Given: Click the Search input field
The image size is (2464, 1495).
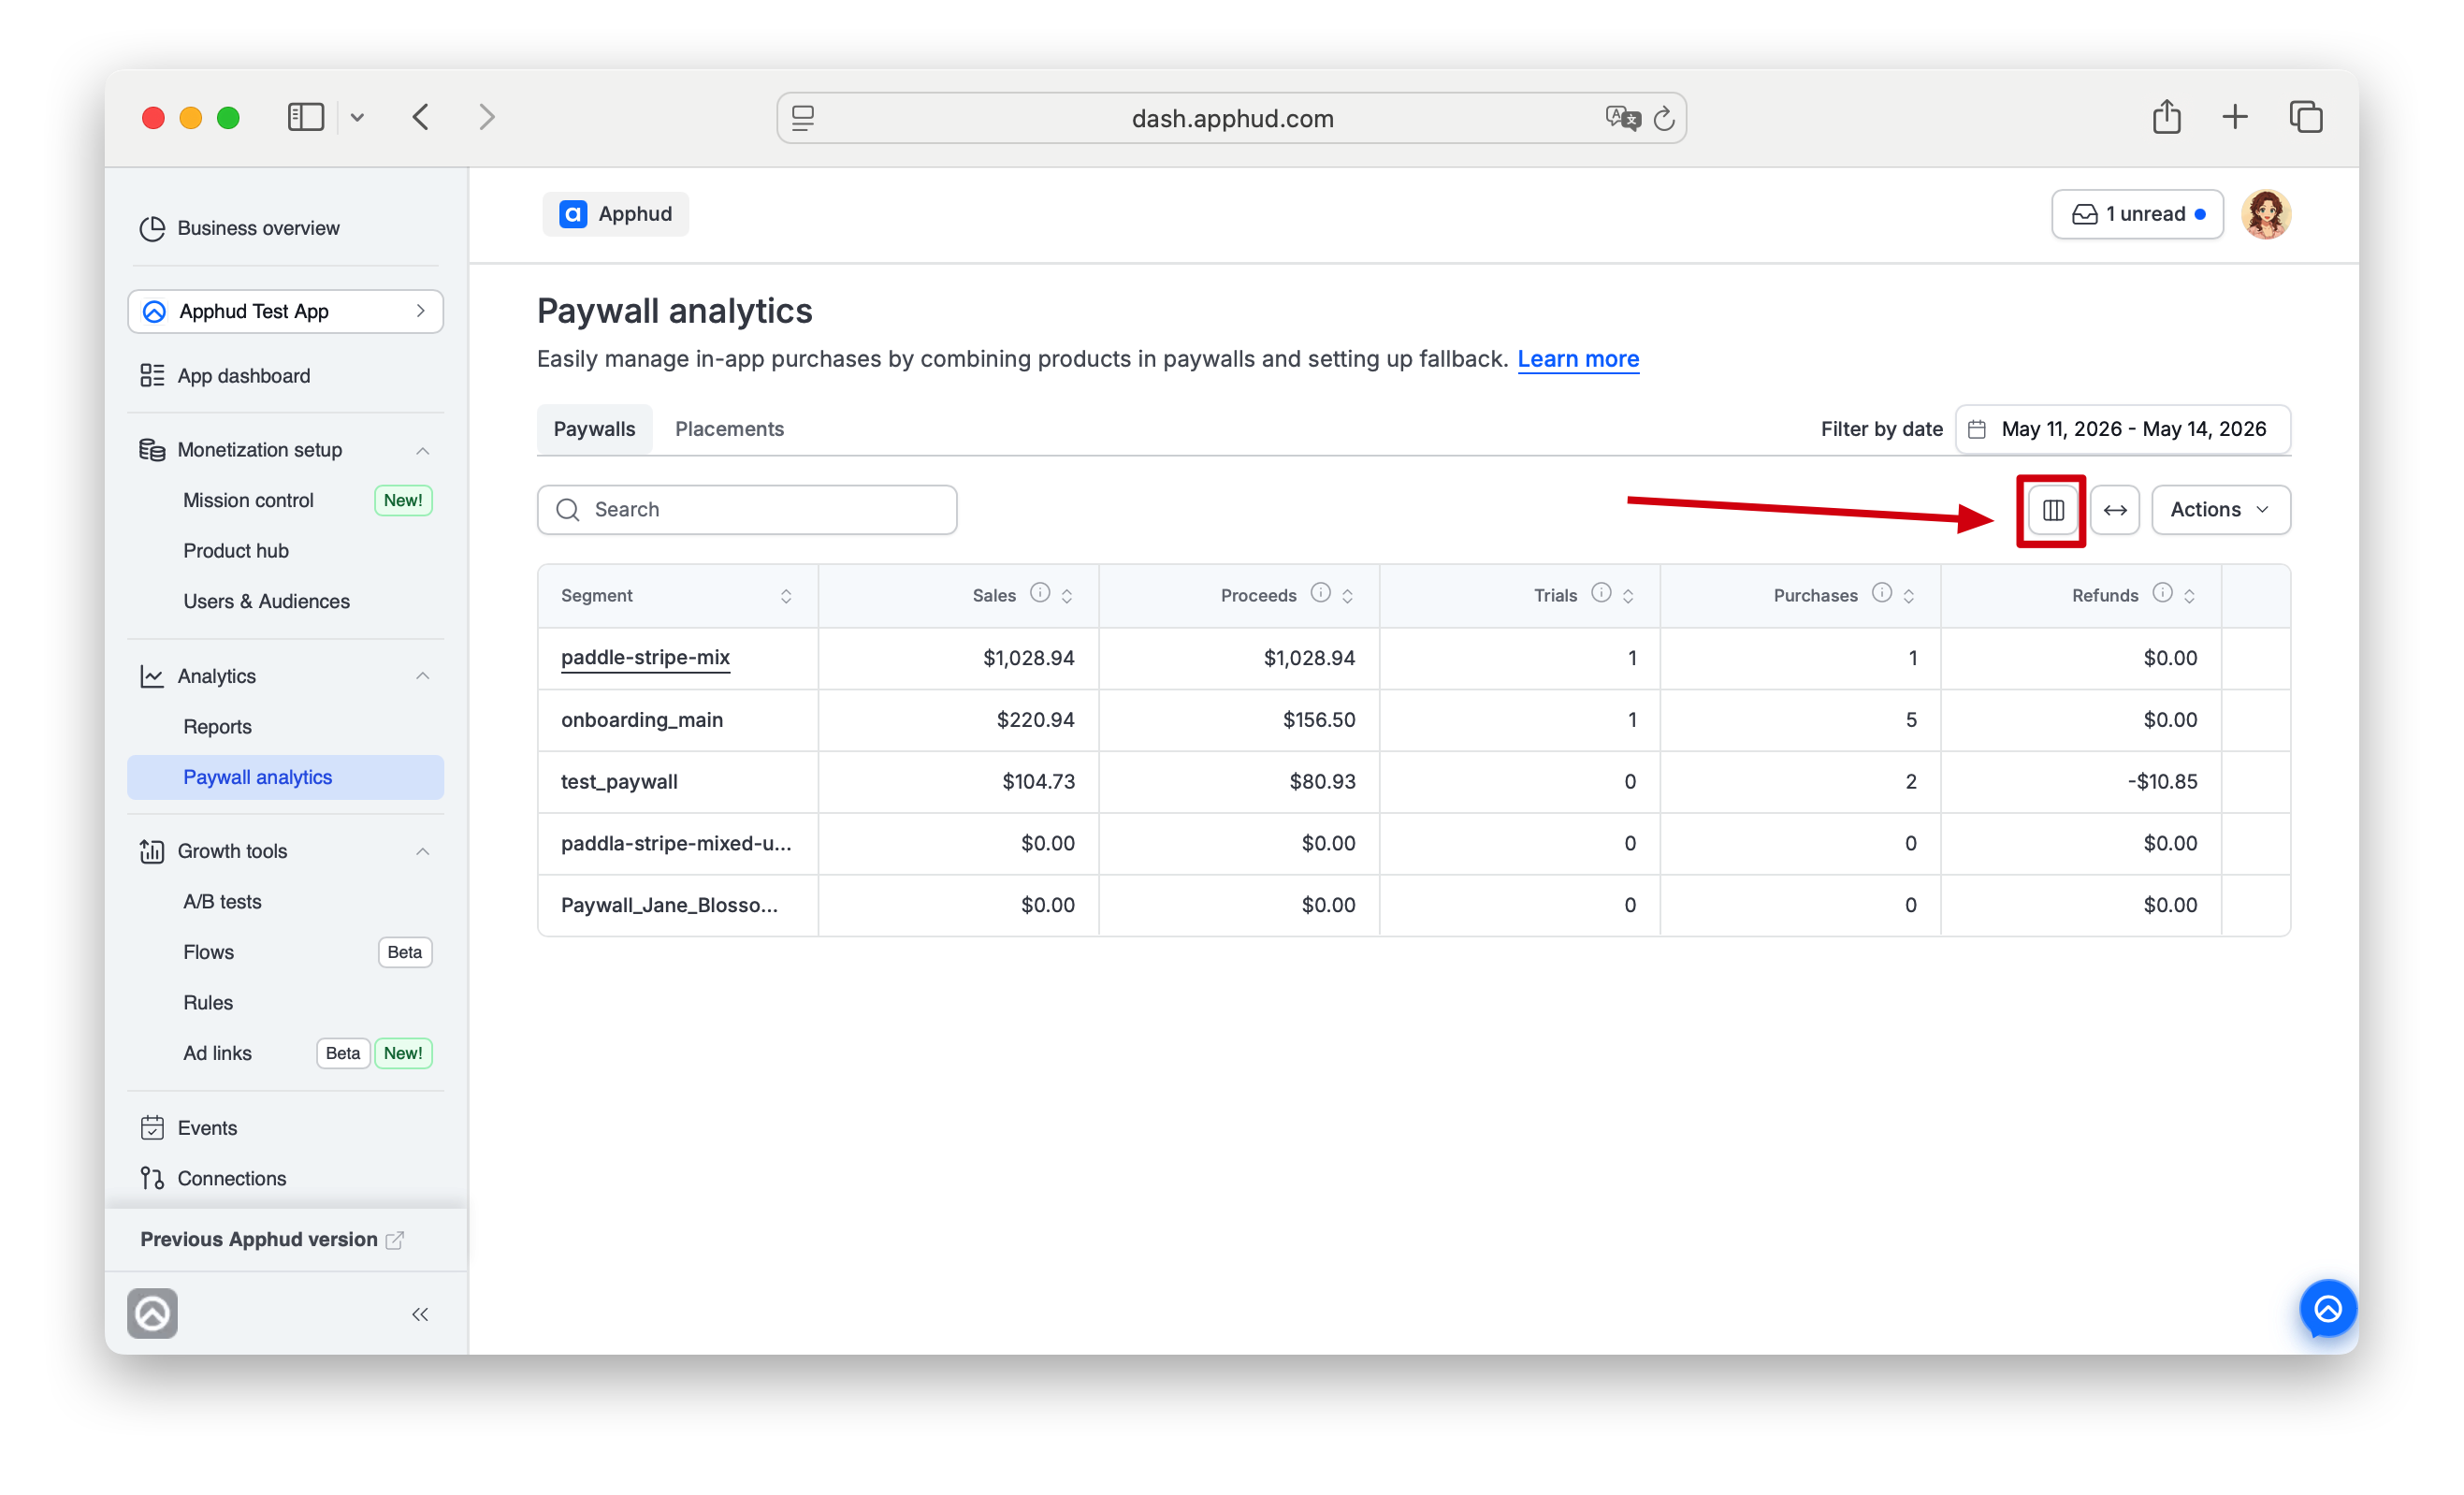Looking at the screenshot, I should click(747, 510).
